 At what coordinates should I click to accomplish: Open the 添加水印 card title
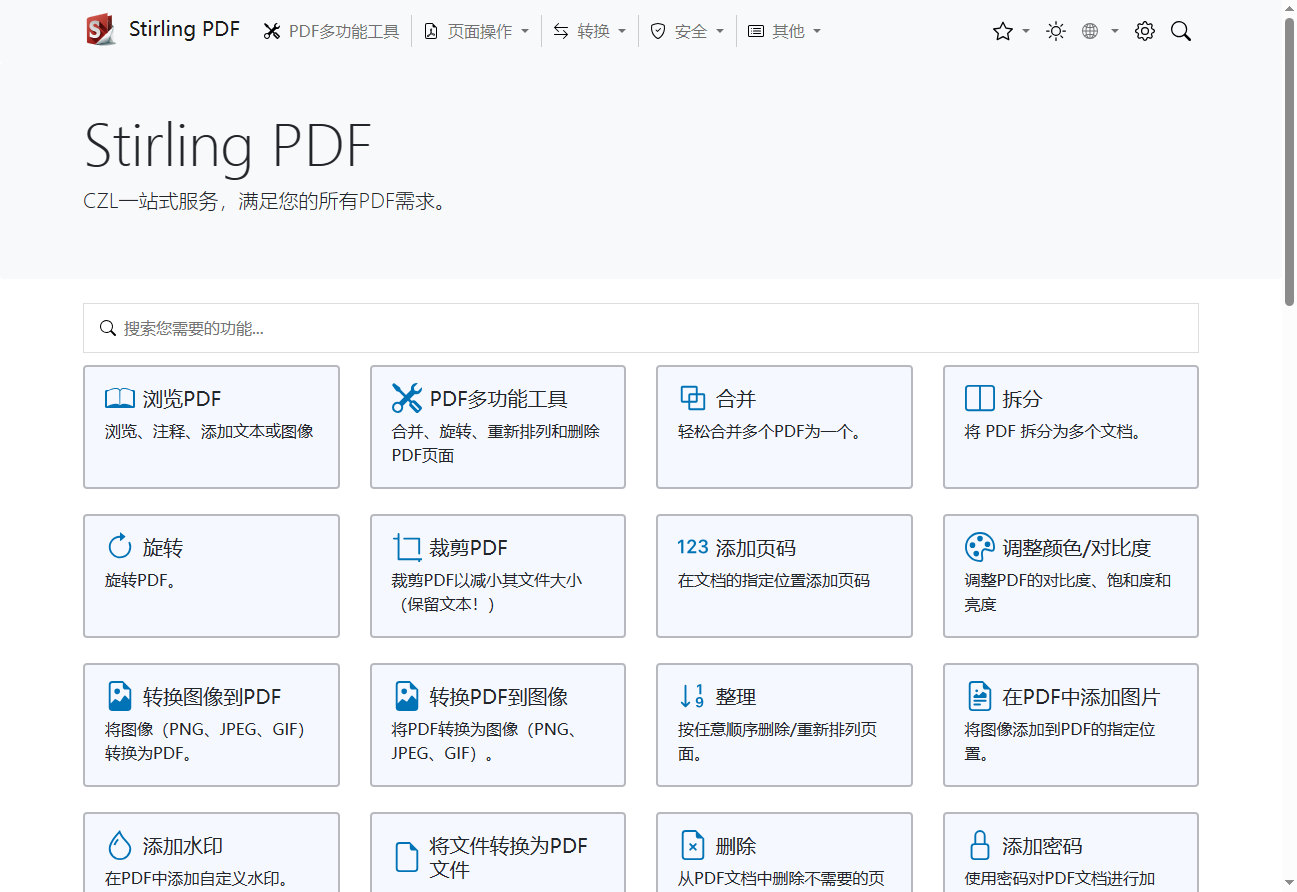click(x=183, y=846)
